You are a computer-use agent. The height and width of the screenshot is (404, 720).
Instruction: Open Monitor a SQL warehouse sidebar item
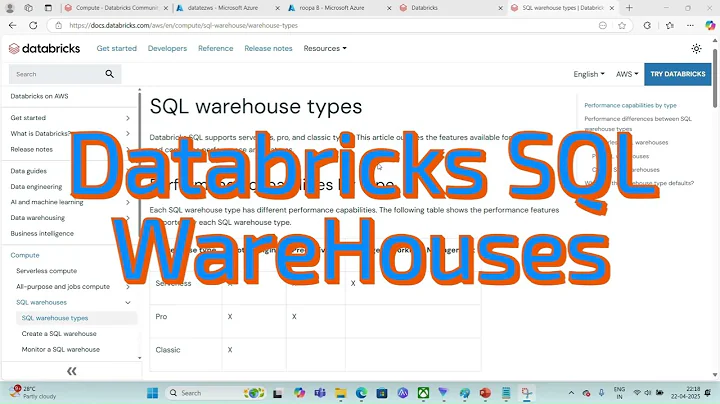61,349
